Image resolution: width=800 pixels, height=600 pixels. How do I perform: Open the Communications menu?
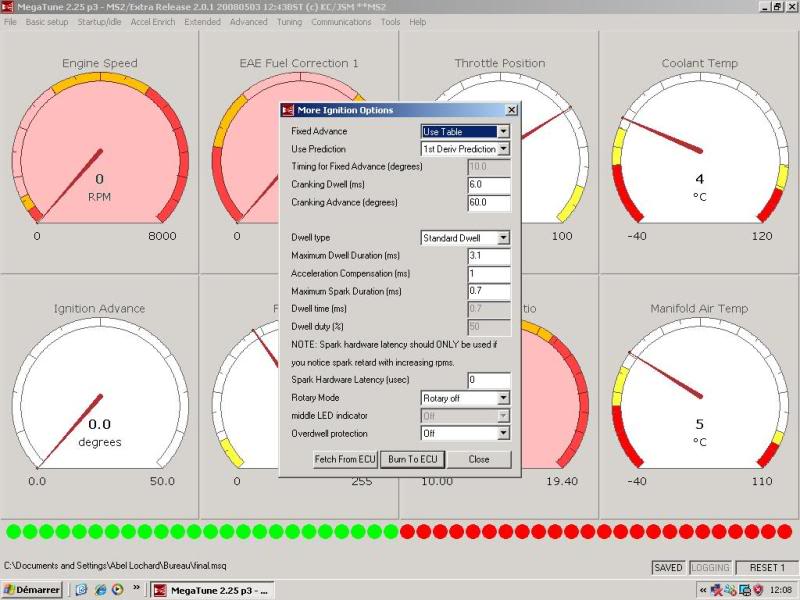point(341,22)
